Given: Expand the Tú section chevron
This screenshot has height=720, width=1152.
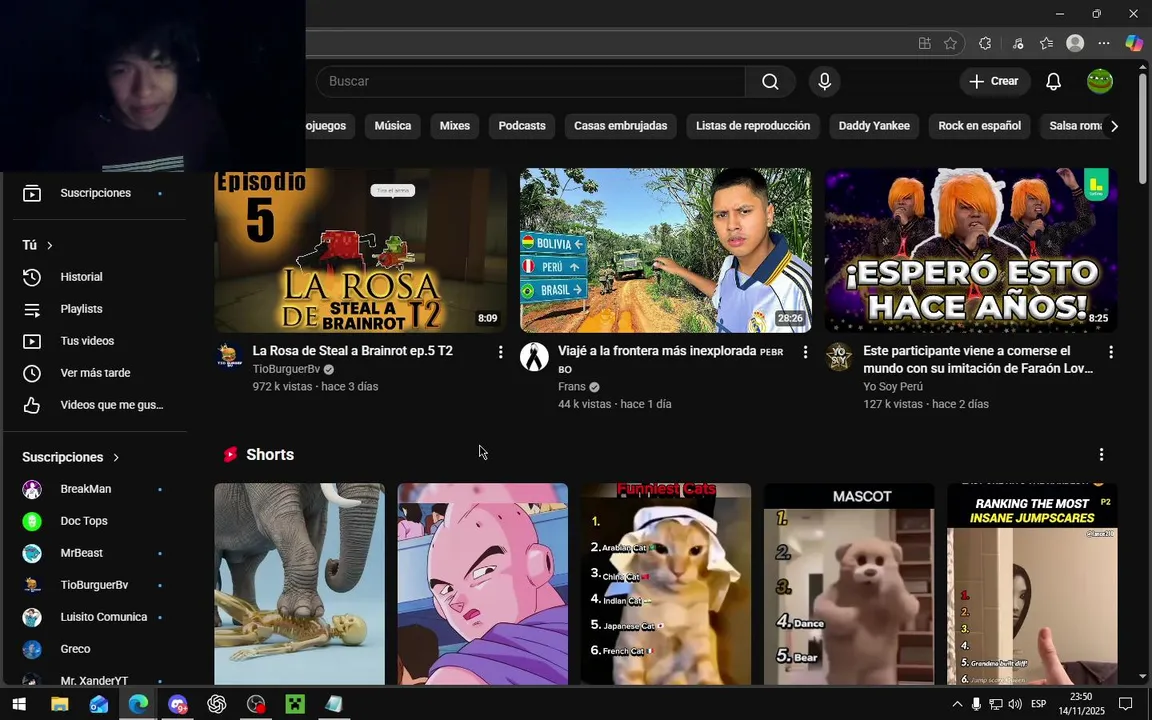Looking at the screenshot, I should coord(50,245).
